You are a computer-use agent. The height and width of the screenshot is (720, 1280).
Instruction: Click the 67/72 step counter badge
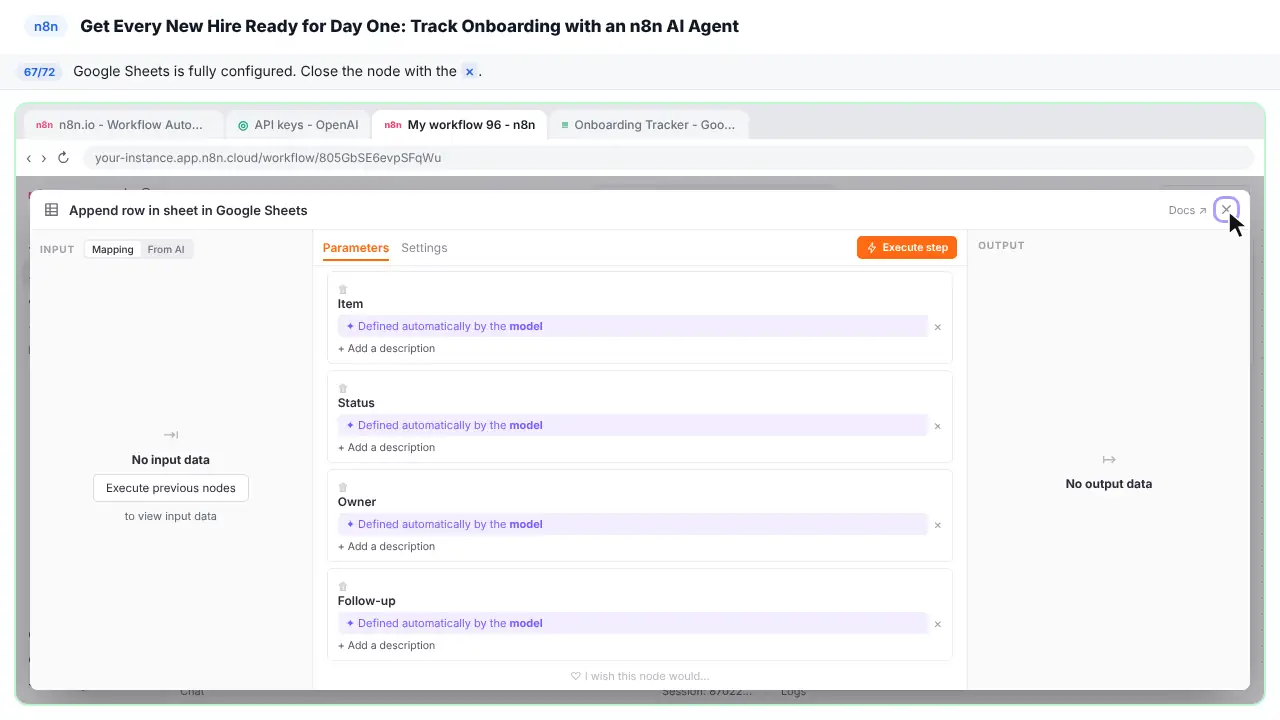pos(40,72)
